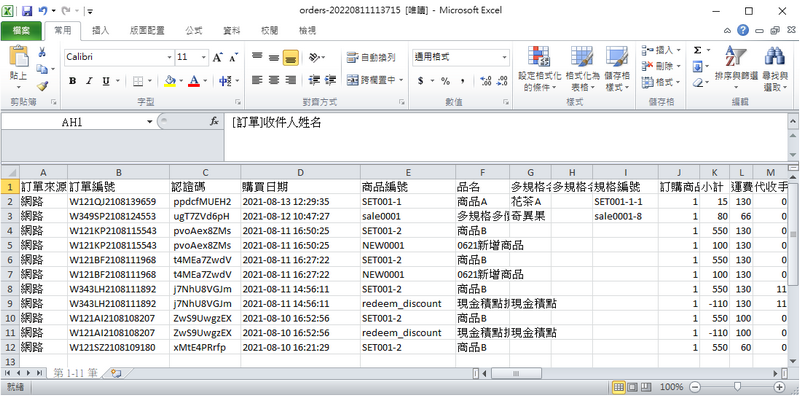This screenshot has height=396, width=800.
Task: Click the zoom in plus button
Action: 779,387
